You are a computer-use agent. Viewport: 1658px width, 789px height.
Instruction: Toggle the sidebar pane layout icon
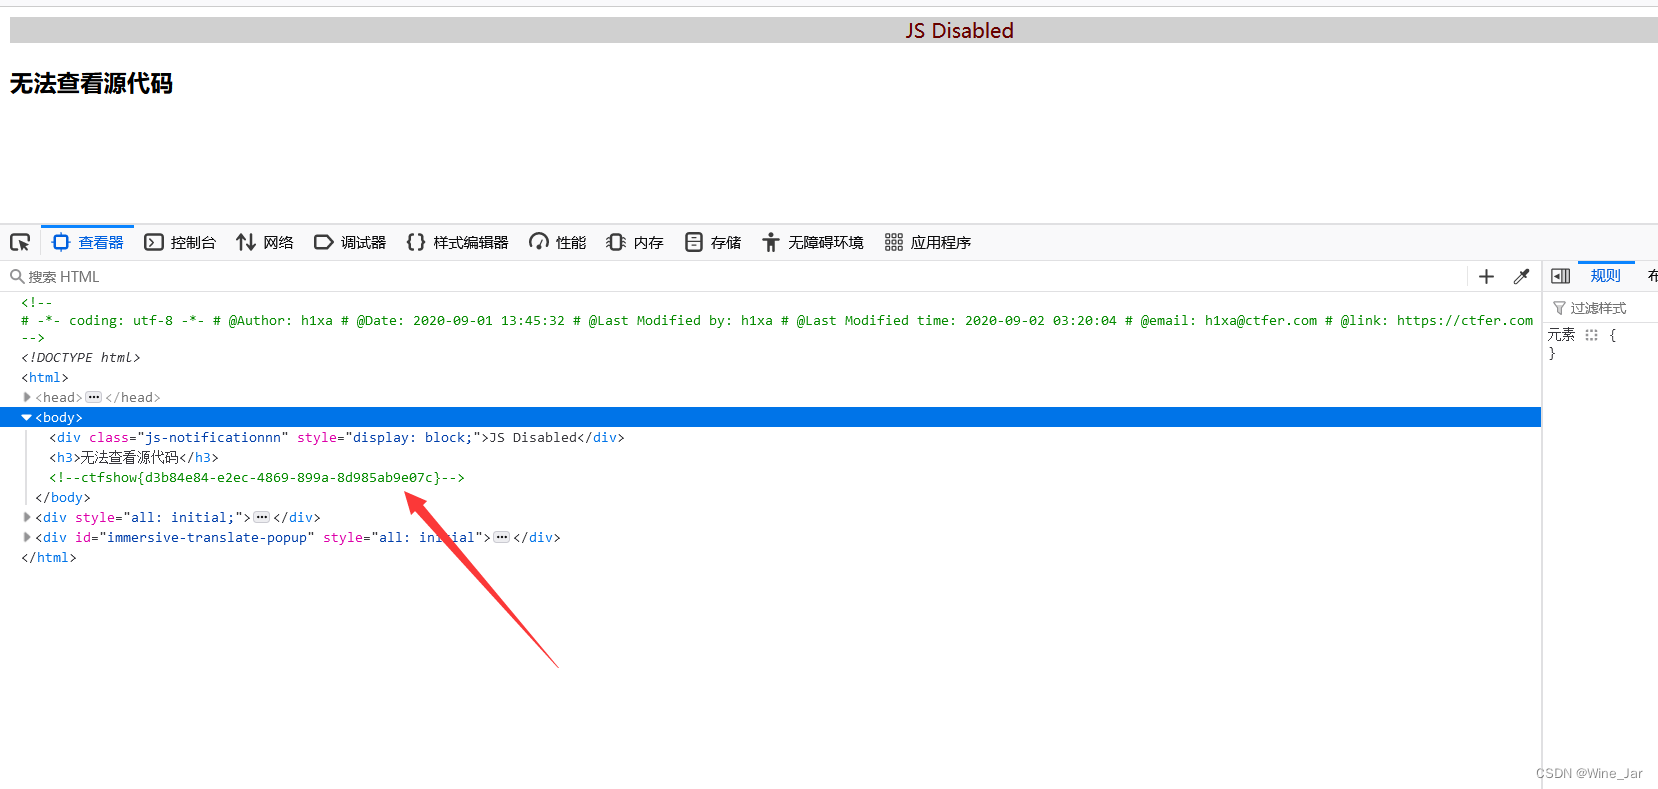coord(1560,276)
